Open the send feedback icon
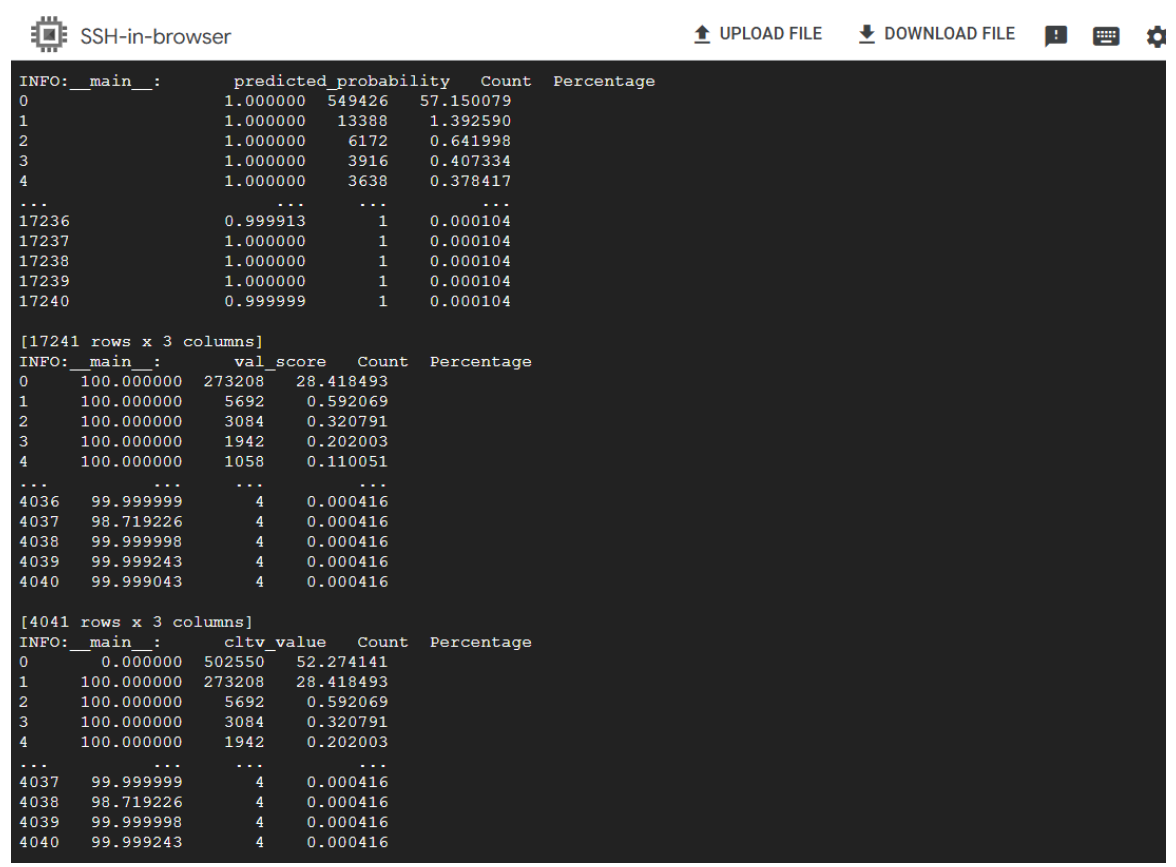 tap(1055, 36)
